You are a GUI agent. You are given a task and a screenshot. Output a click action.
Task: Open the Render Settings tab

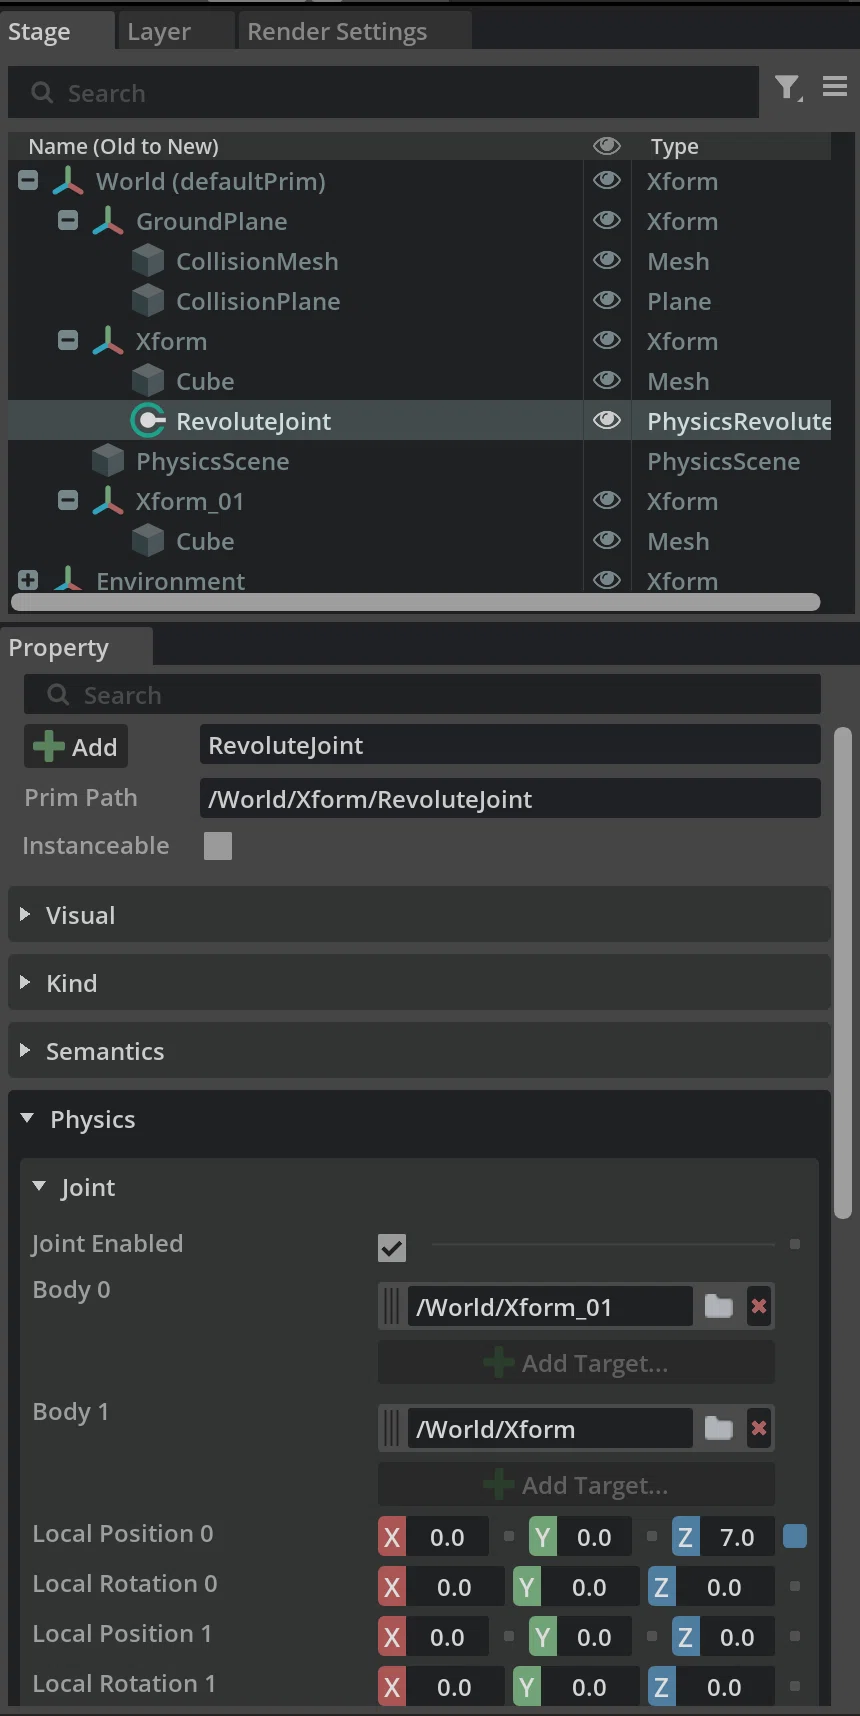pyautogui.click(x=337, y=32)
